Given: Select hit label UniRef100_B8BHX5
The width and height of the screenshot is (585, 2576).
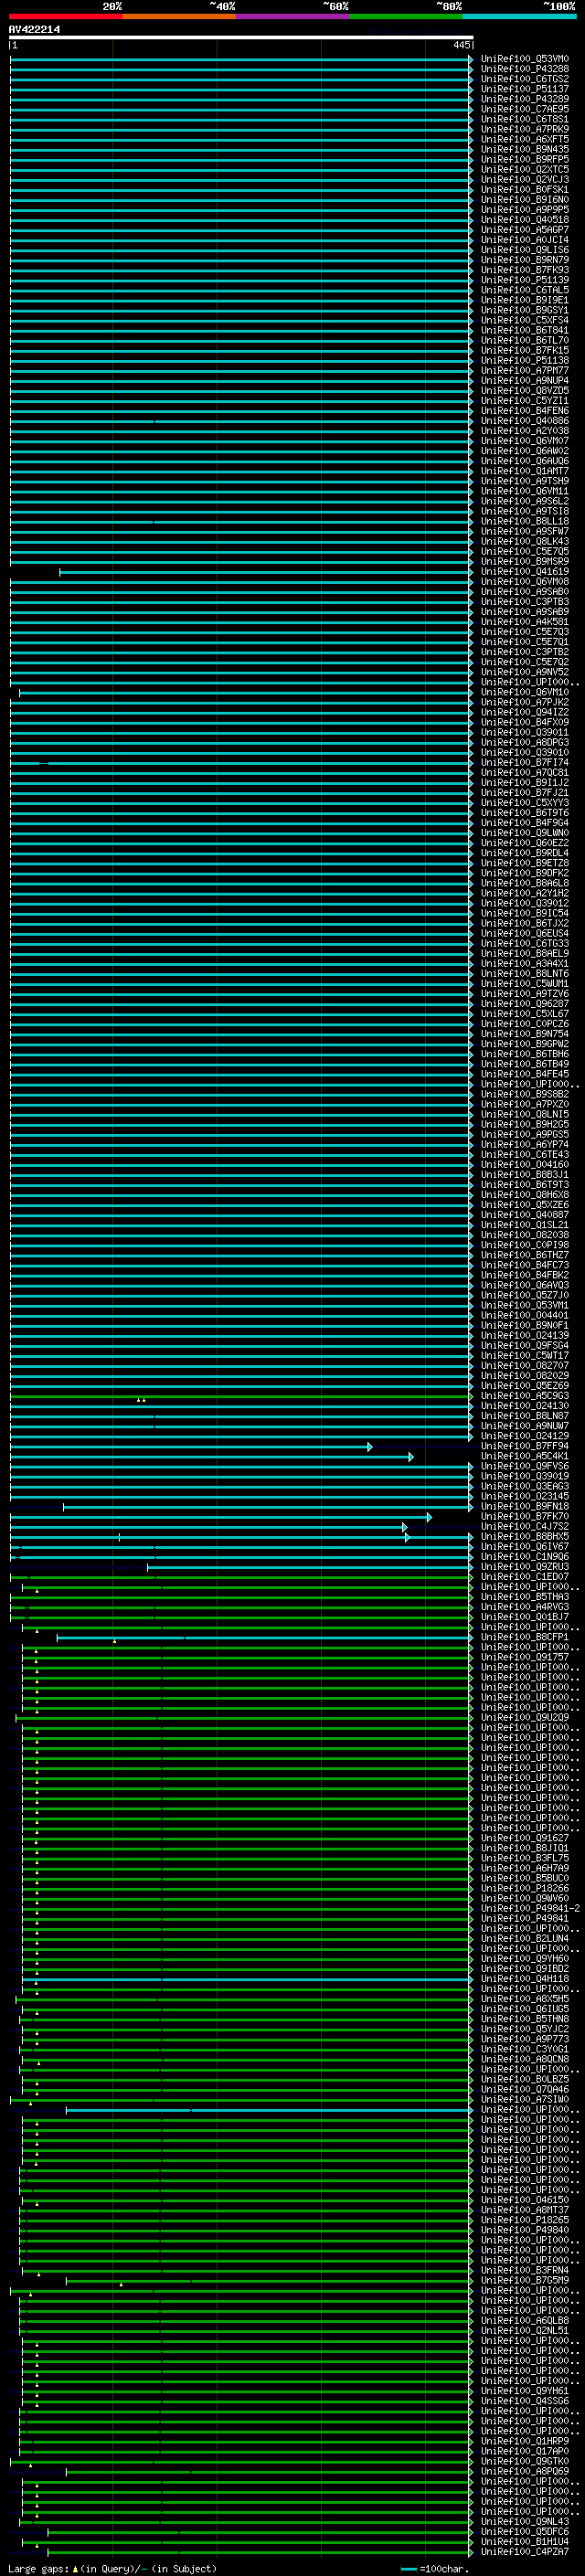Looking at the screenshot, I should click(x=524, y=1536).
